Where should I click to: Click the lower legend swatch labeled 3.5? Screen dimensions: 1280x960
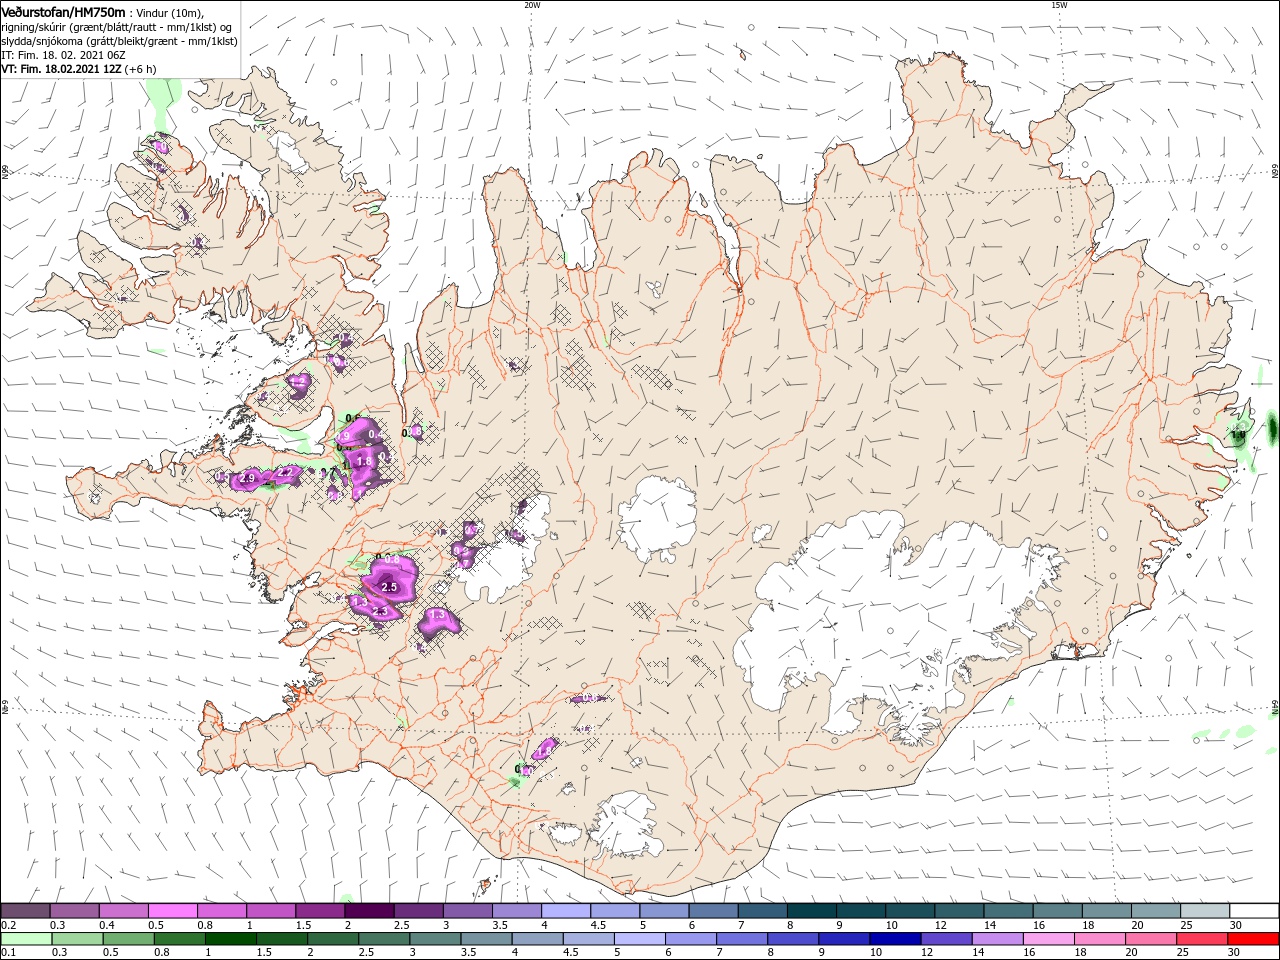(x=485, y=939)
